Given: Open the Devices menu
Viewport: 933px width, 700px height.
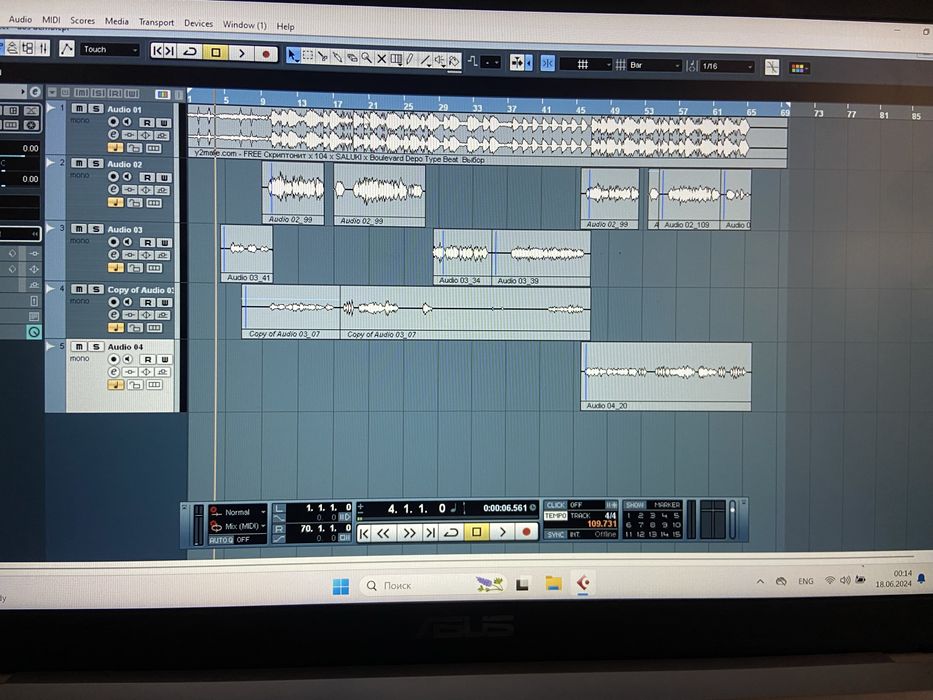Looking at the screenshot, I should [x=198, y=23].
